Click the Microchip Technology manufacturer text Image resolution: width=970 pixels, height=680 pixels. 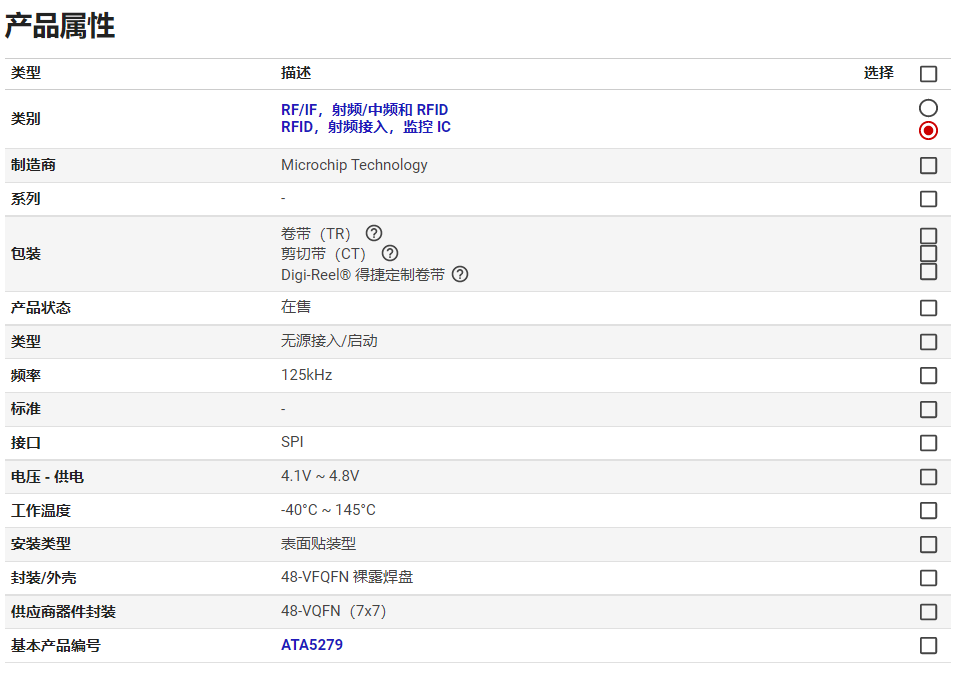354,165
